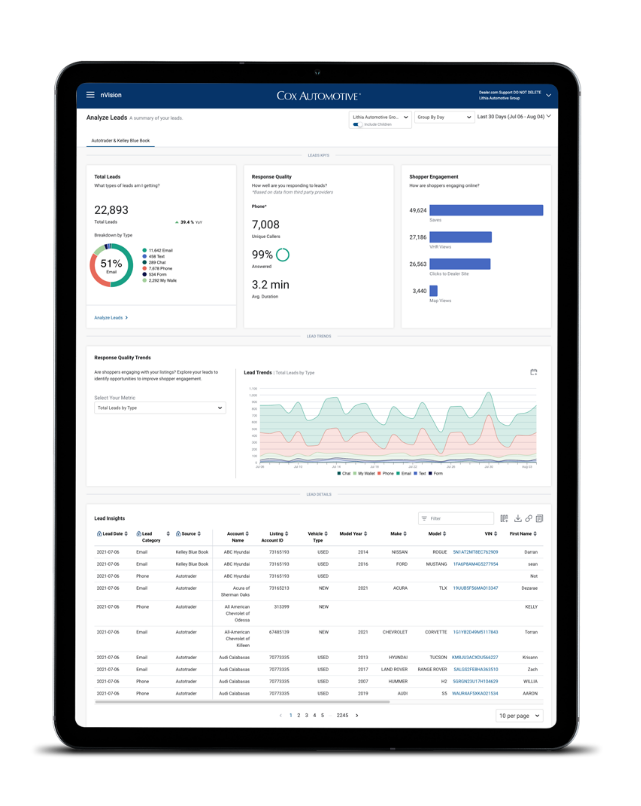Viewport: 641px width, 806px height.
Task: Open the Group By Day dropdown
Action: (444, 117)
